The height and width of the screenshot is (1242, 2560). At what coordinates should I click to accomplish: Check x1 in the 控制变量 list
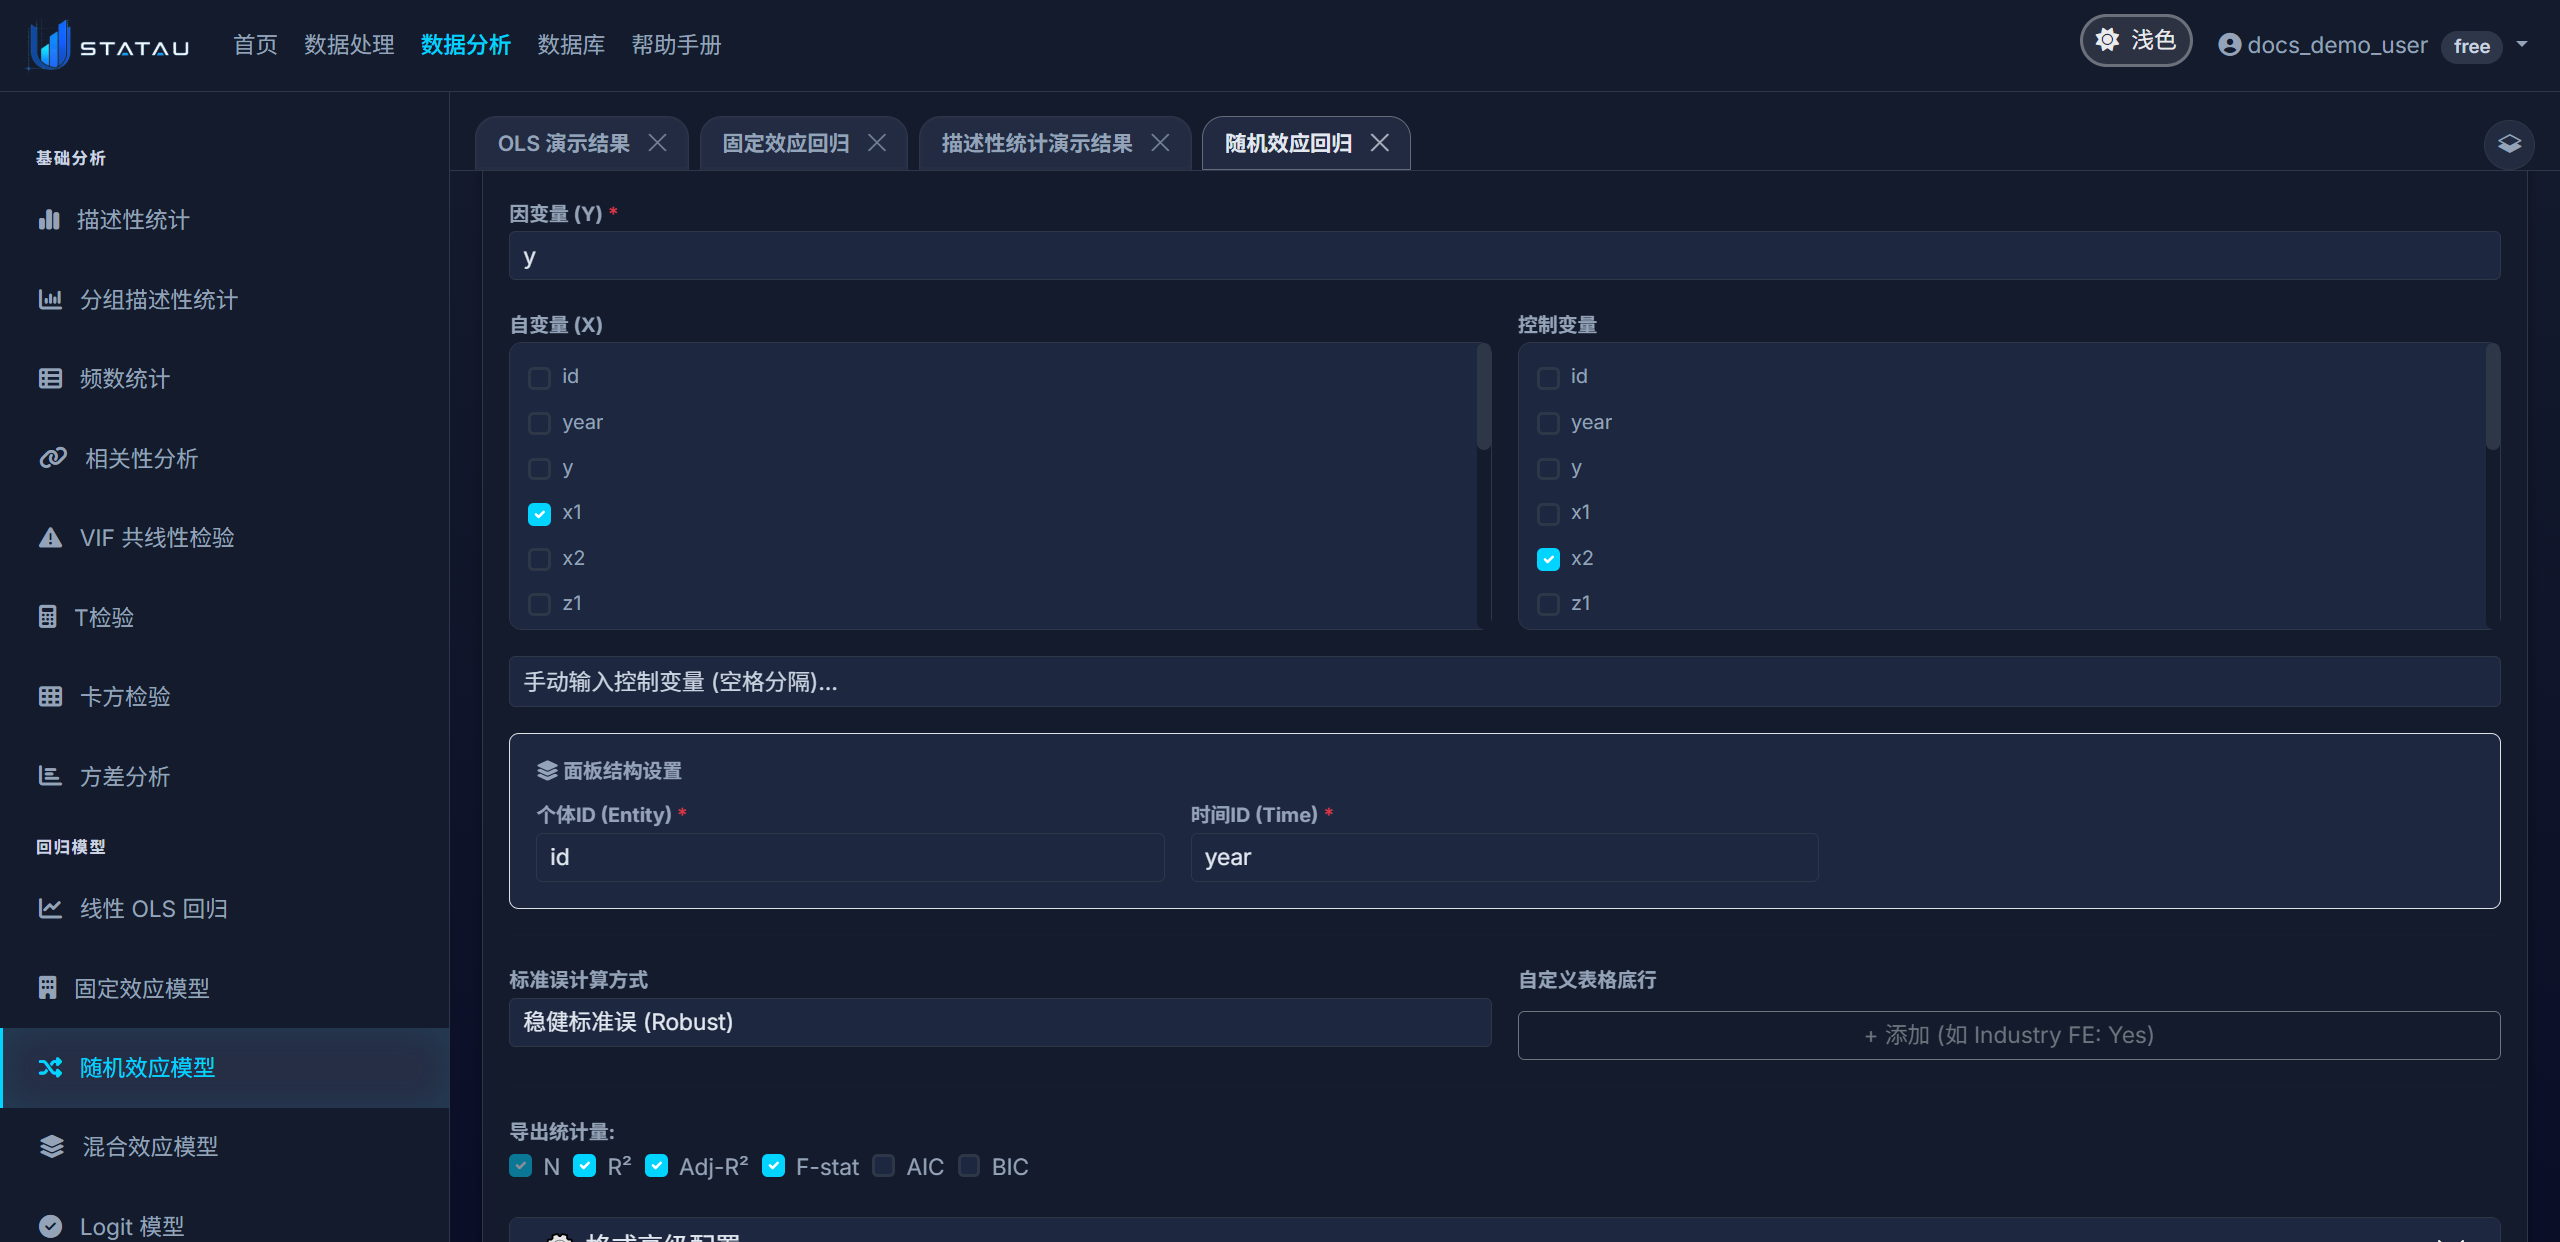point(1548,514)
